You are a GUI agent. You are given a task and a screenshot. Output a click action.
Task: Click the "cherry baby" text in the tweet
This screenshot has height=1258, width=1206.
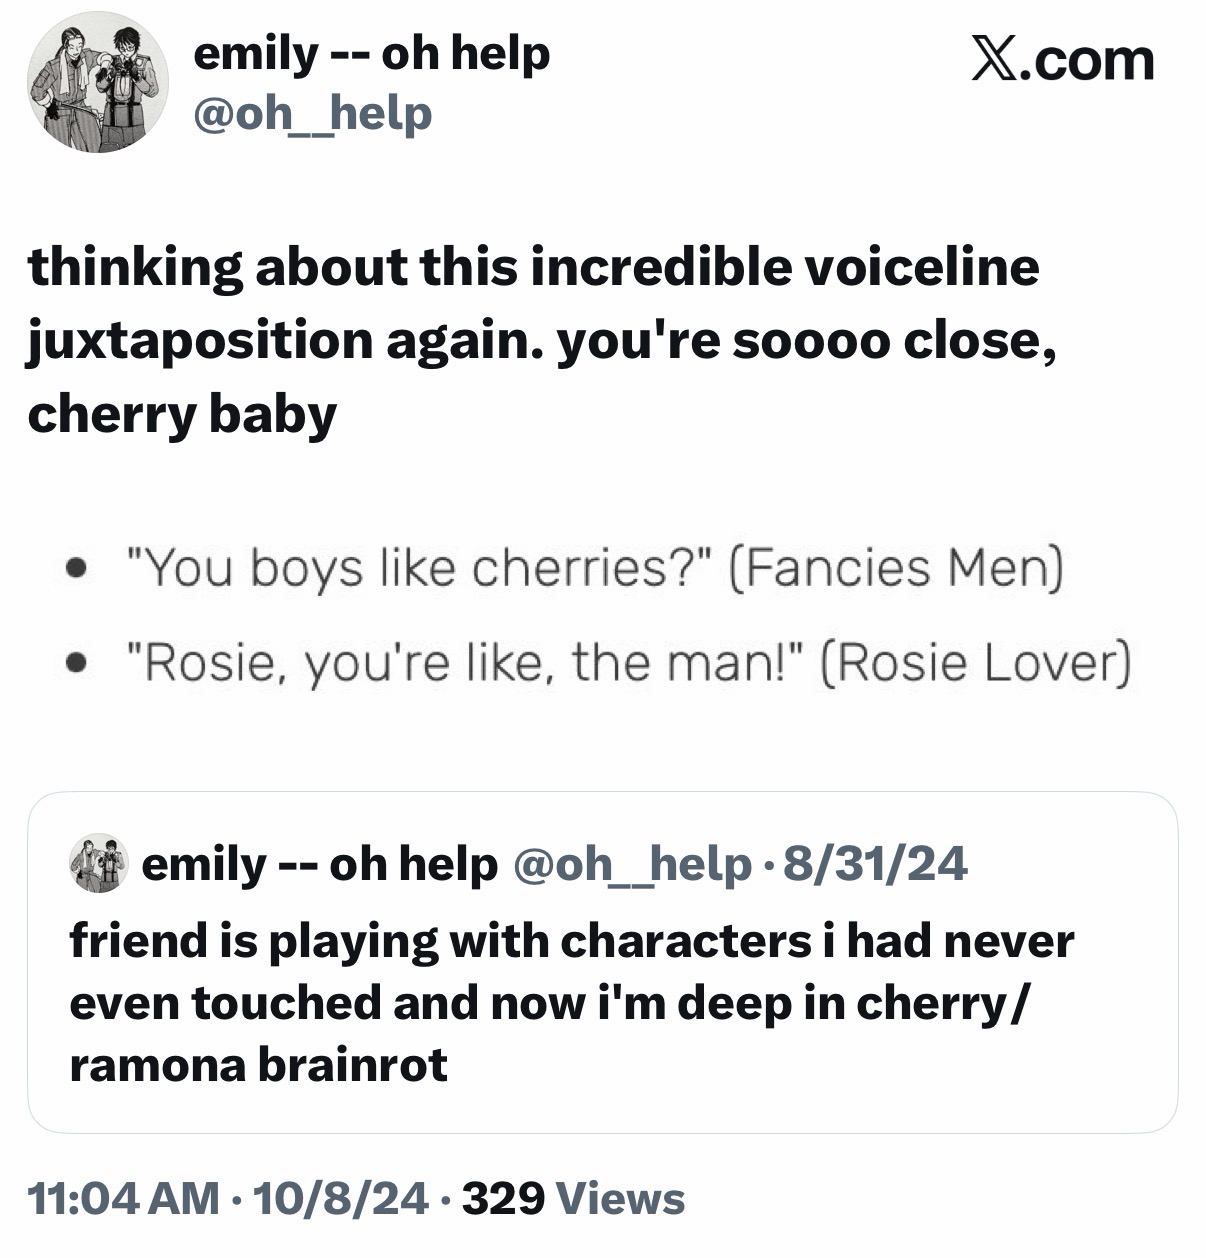(x=182, y=414)
